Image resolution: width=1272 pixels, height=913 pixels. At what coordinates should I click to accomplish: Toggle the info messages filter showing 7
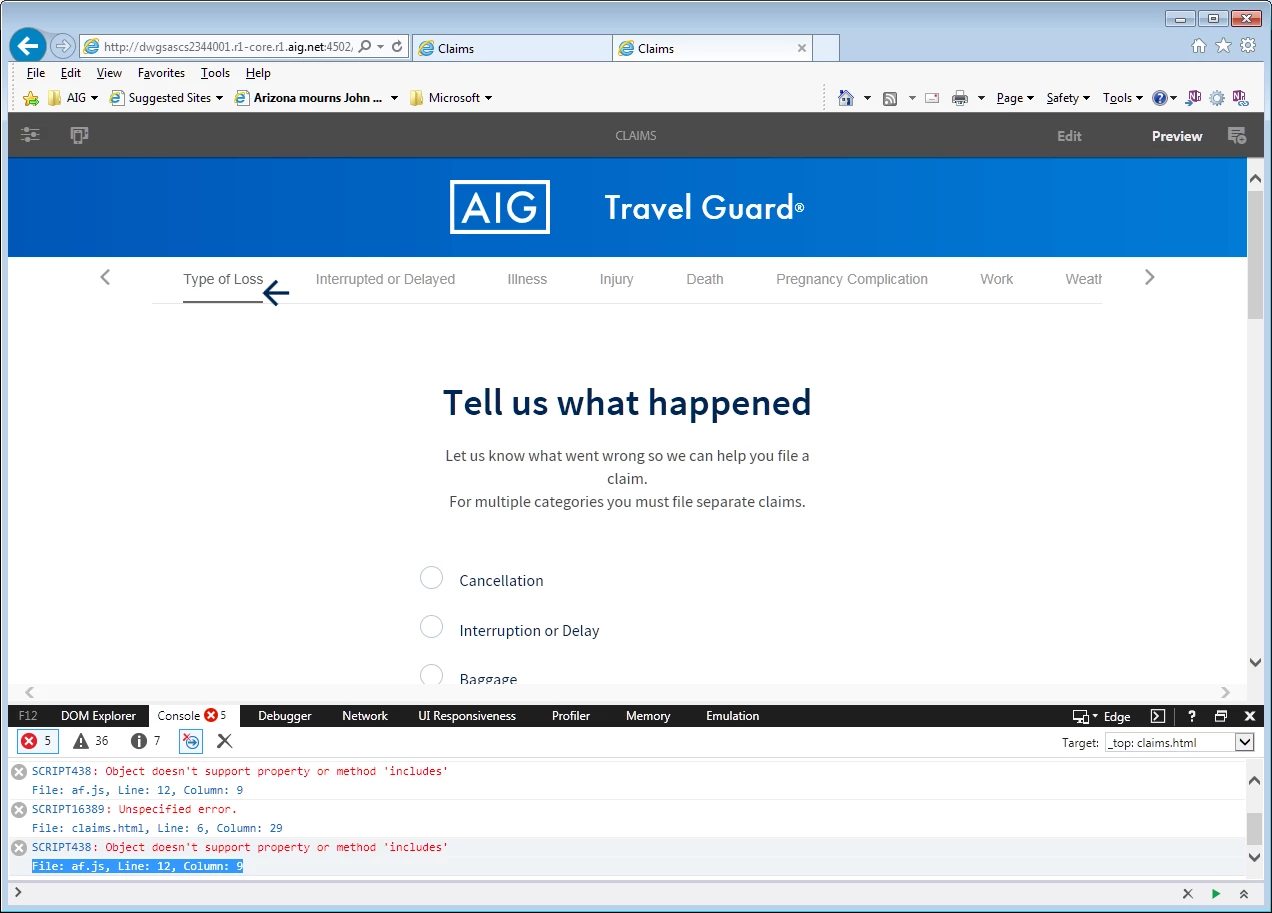(146, 741)
